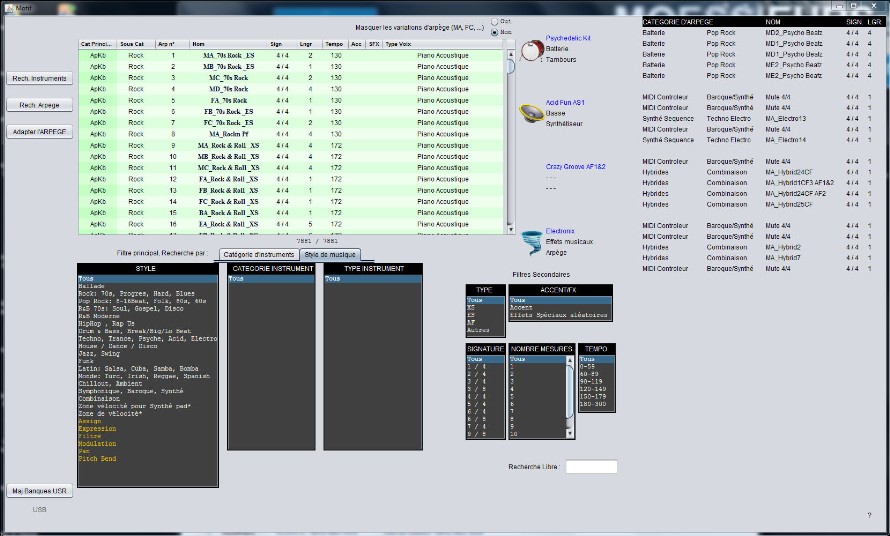Open the Crazy Groove AF1&2 link

pos(575,167)
